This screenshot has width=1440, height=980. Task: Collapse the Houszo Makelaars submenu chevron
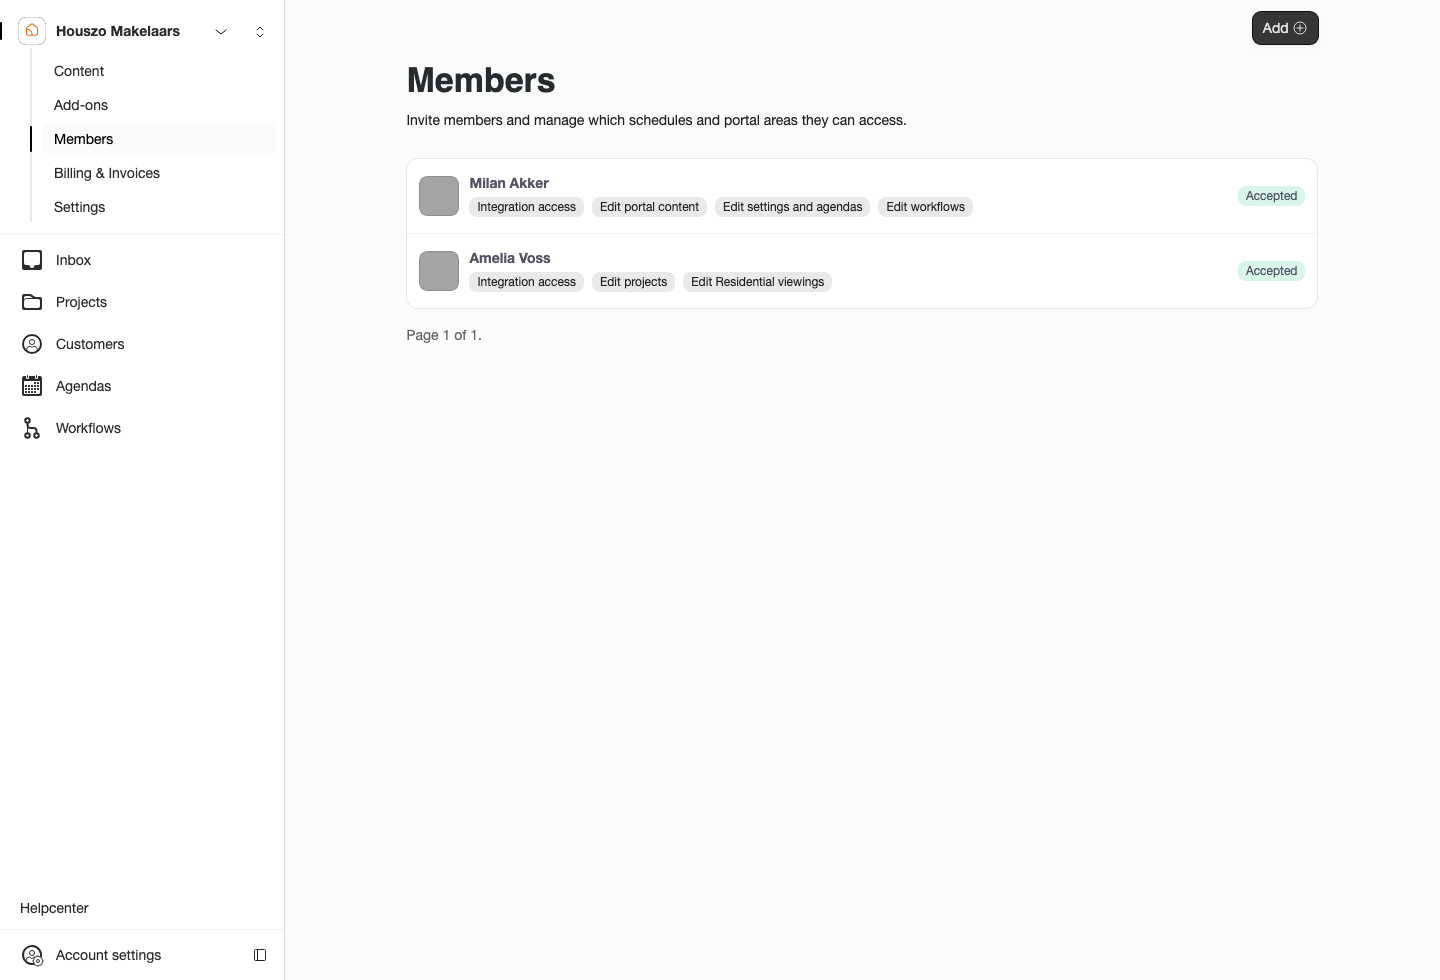coord(221,32)
